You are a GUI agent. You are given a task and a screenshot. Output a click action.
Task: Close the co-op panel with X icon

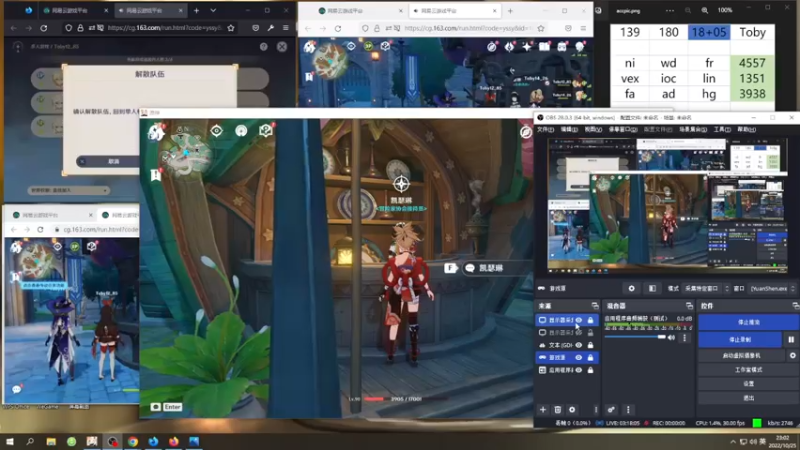(282, 46)
